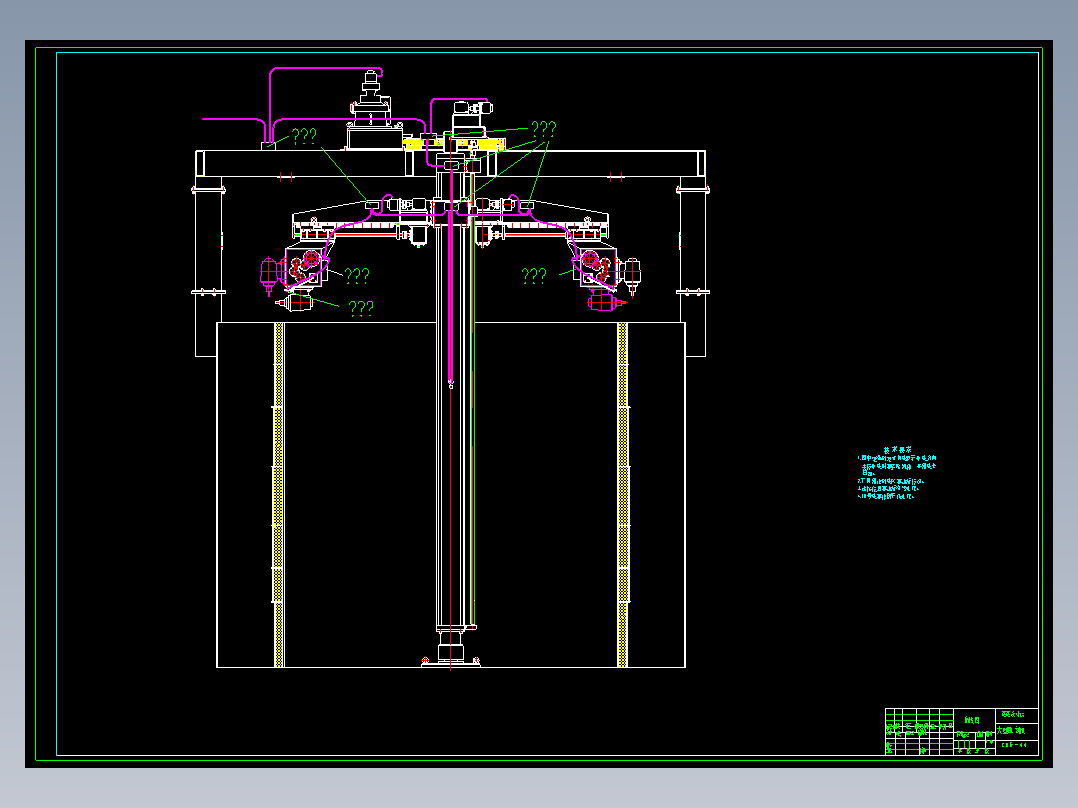Image resolution: width=1078 pixels, height=808 pixels.
Task: Select the '???' label beside the top-left pipe fitting
Action: pos(305,136)
